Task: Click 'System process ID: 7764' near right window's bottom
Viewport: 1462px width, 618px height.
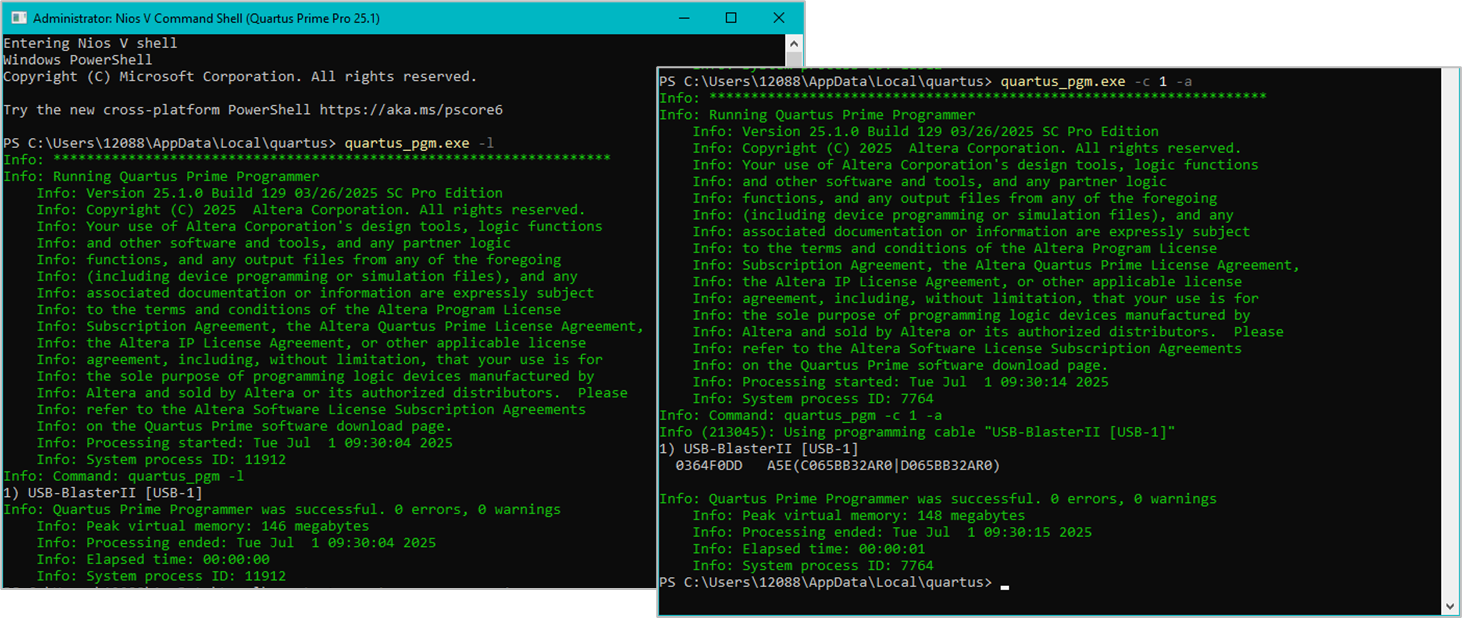Action: 812,566
